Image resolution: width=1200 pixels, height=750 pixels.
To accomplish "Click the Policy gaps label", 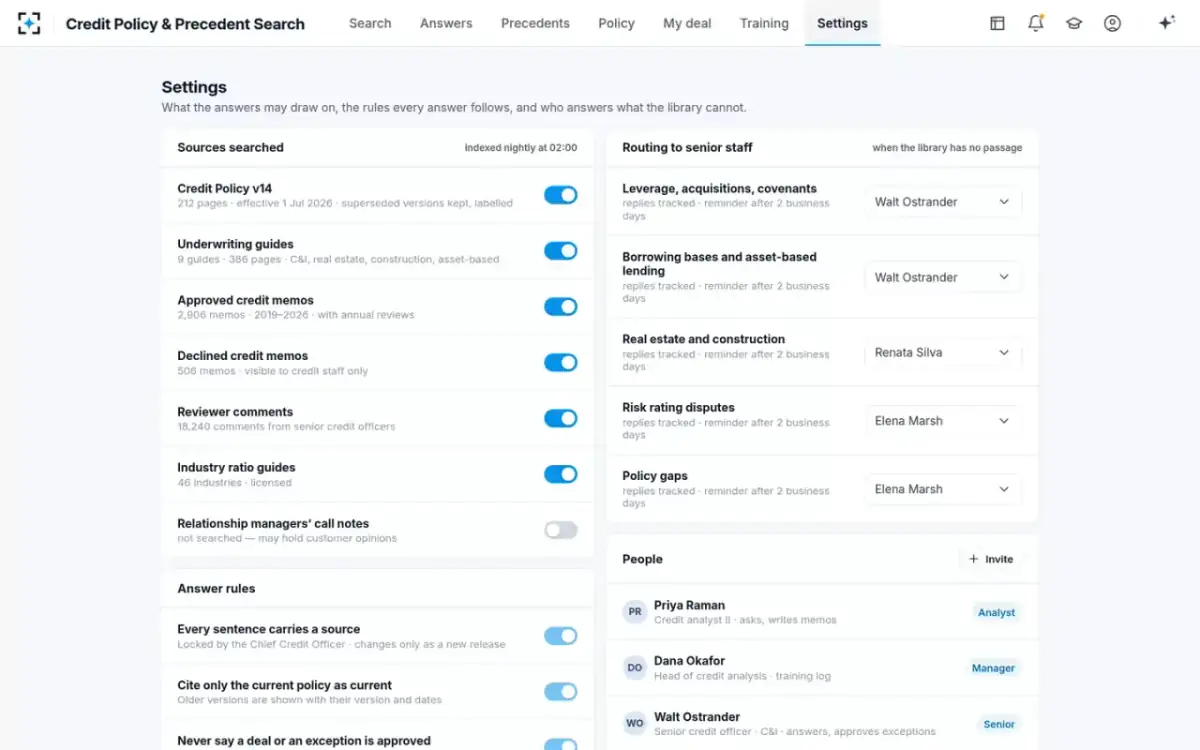I will click(655, 476).
